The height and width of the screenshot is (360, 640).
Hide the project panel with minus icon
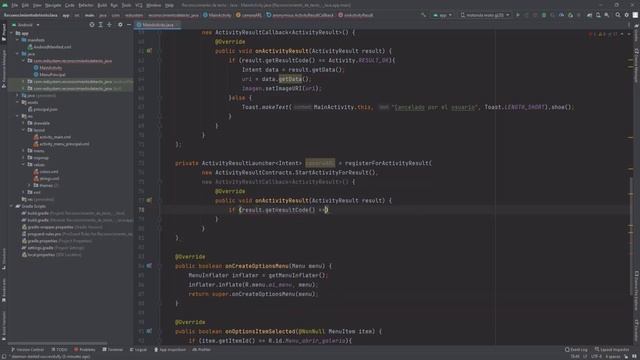(129, 25)
